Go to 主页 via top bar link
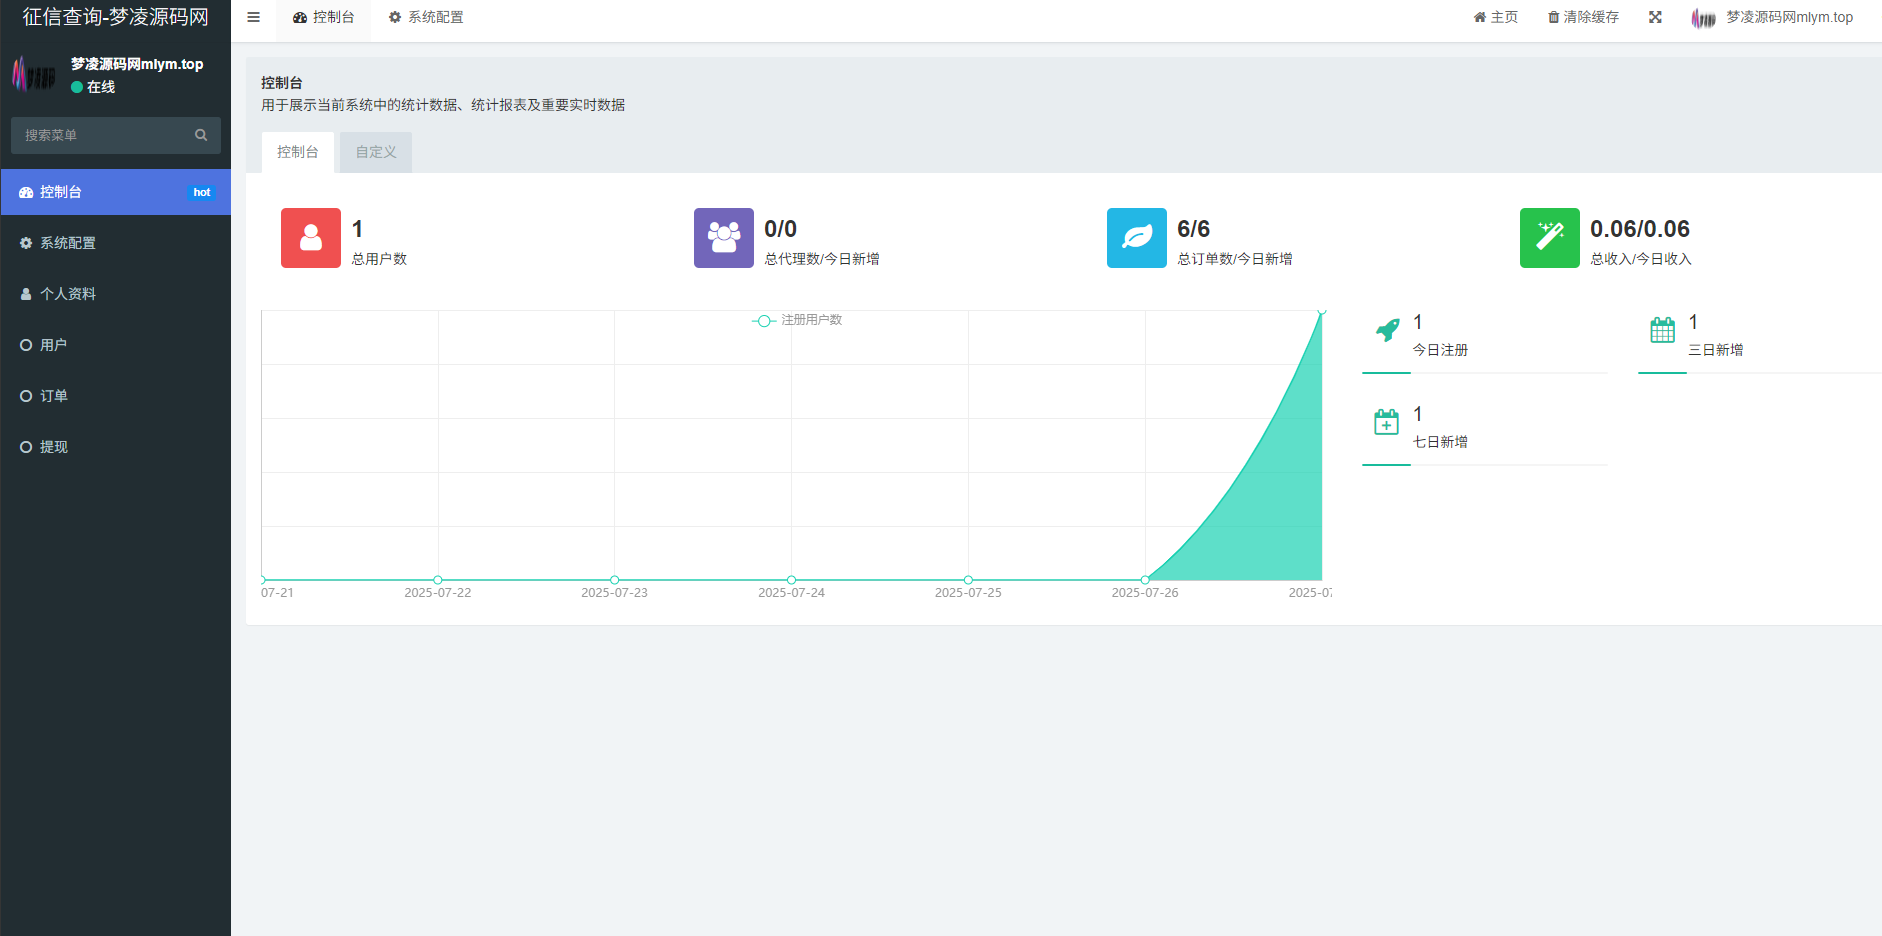 [1496, 17]
